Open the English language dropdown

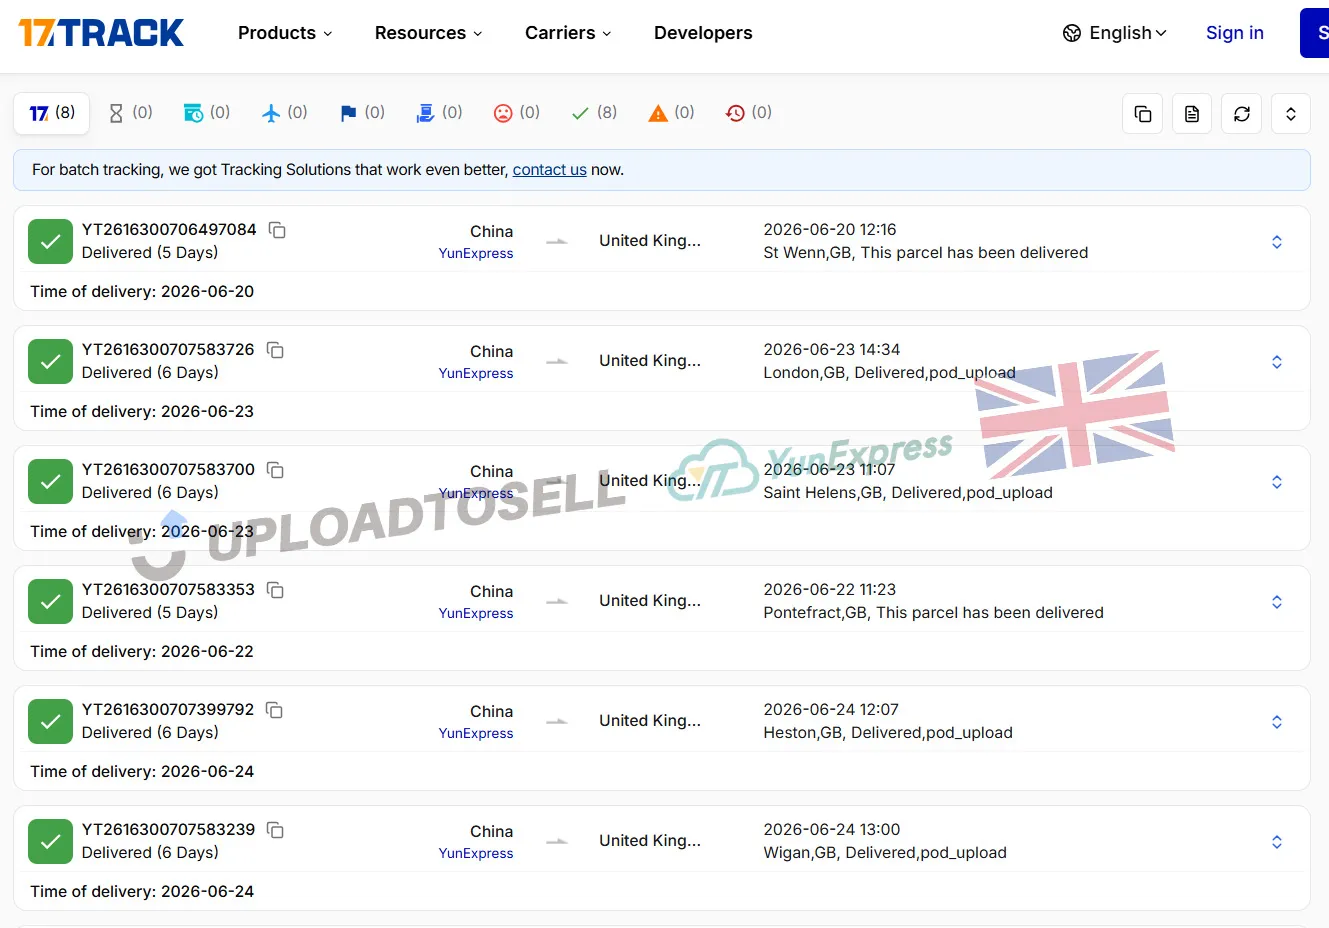point(1128,33)
